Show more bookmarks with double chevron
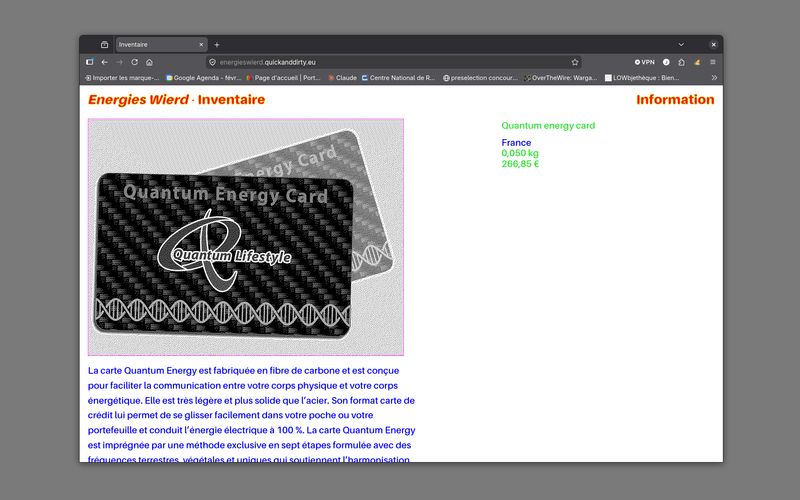The image size is (800, 500). (x=714, y=77)
